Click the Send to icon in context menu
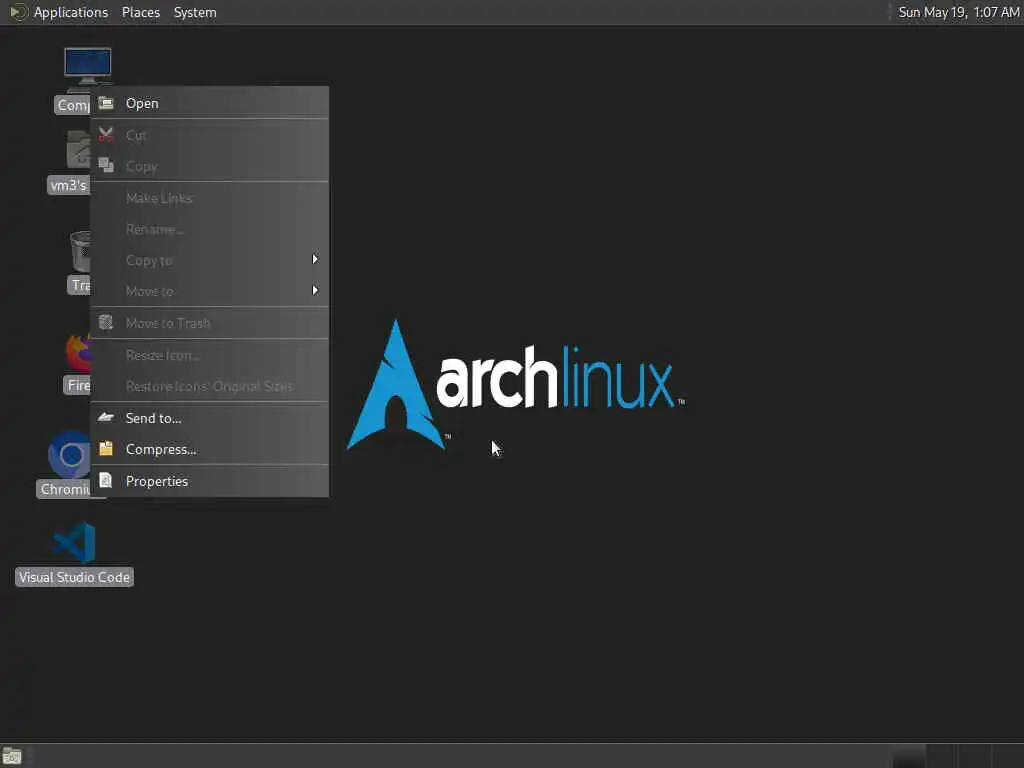The image size is (1024, 768). [x=106, y=417]
